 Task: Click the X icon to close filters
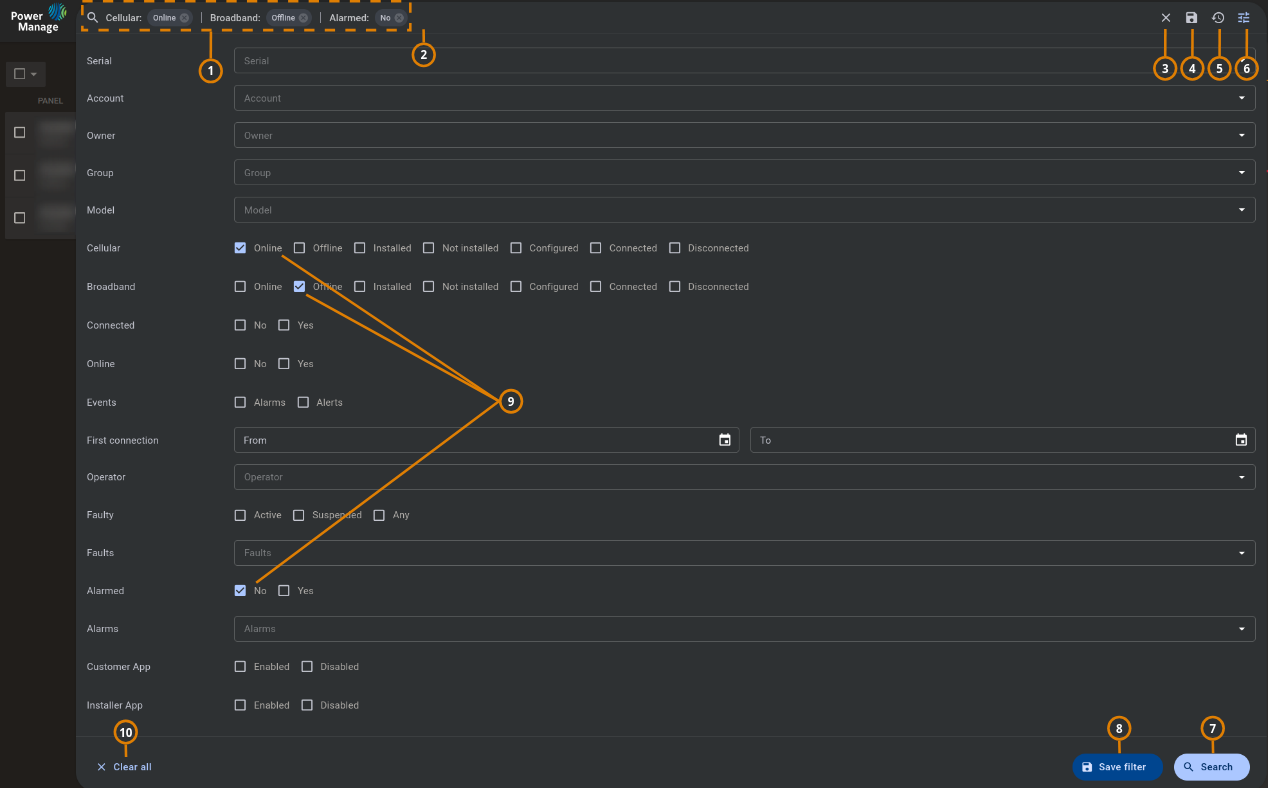(1165, 17)
